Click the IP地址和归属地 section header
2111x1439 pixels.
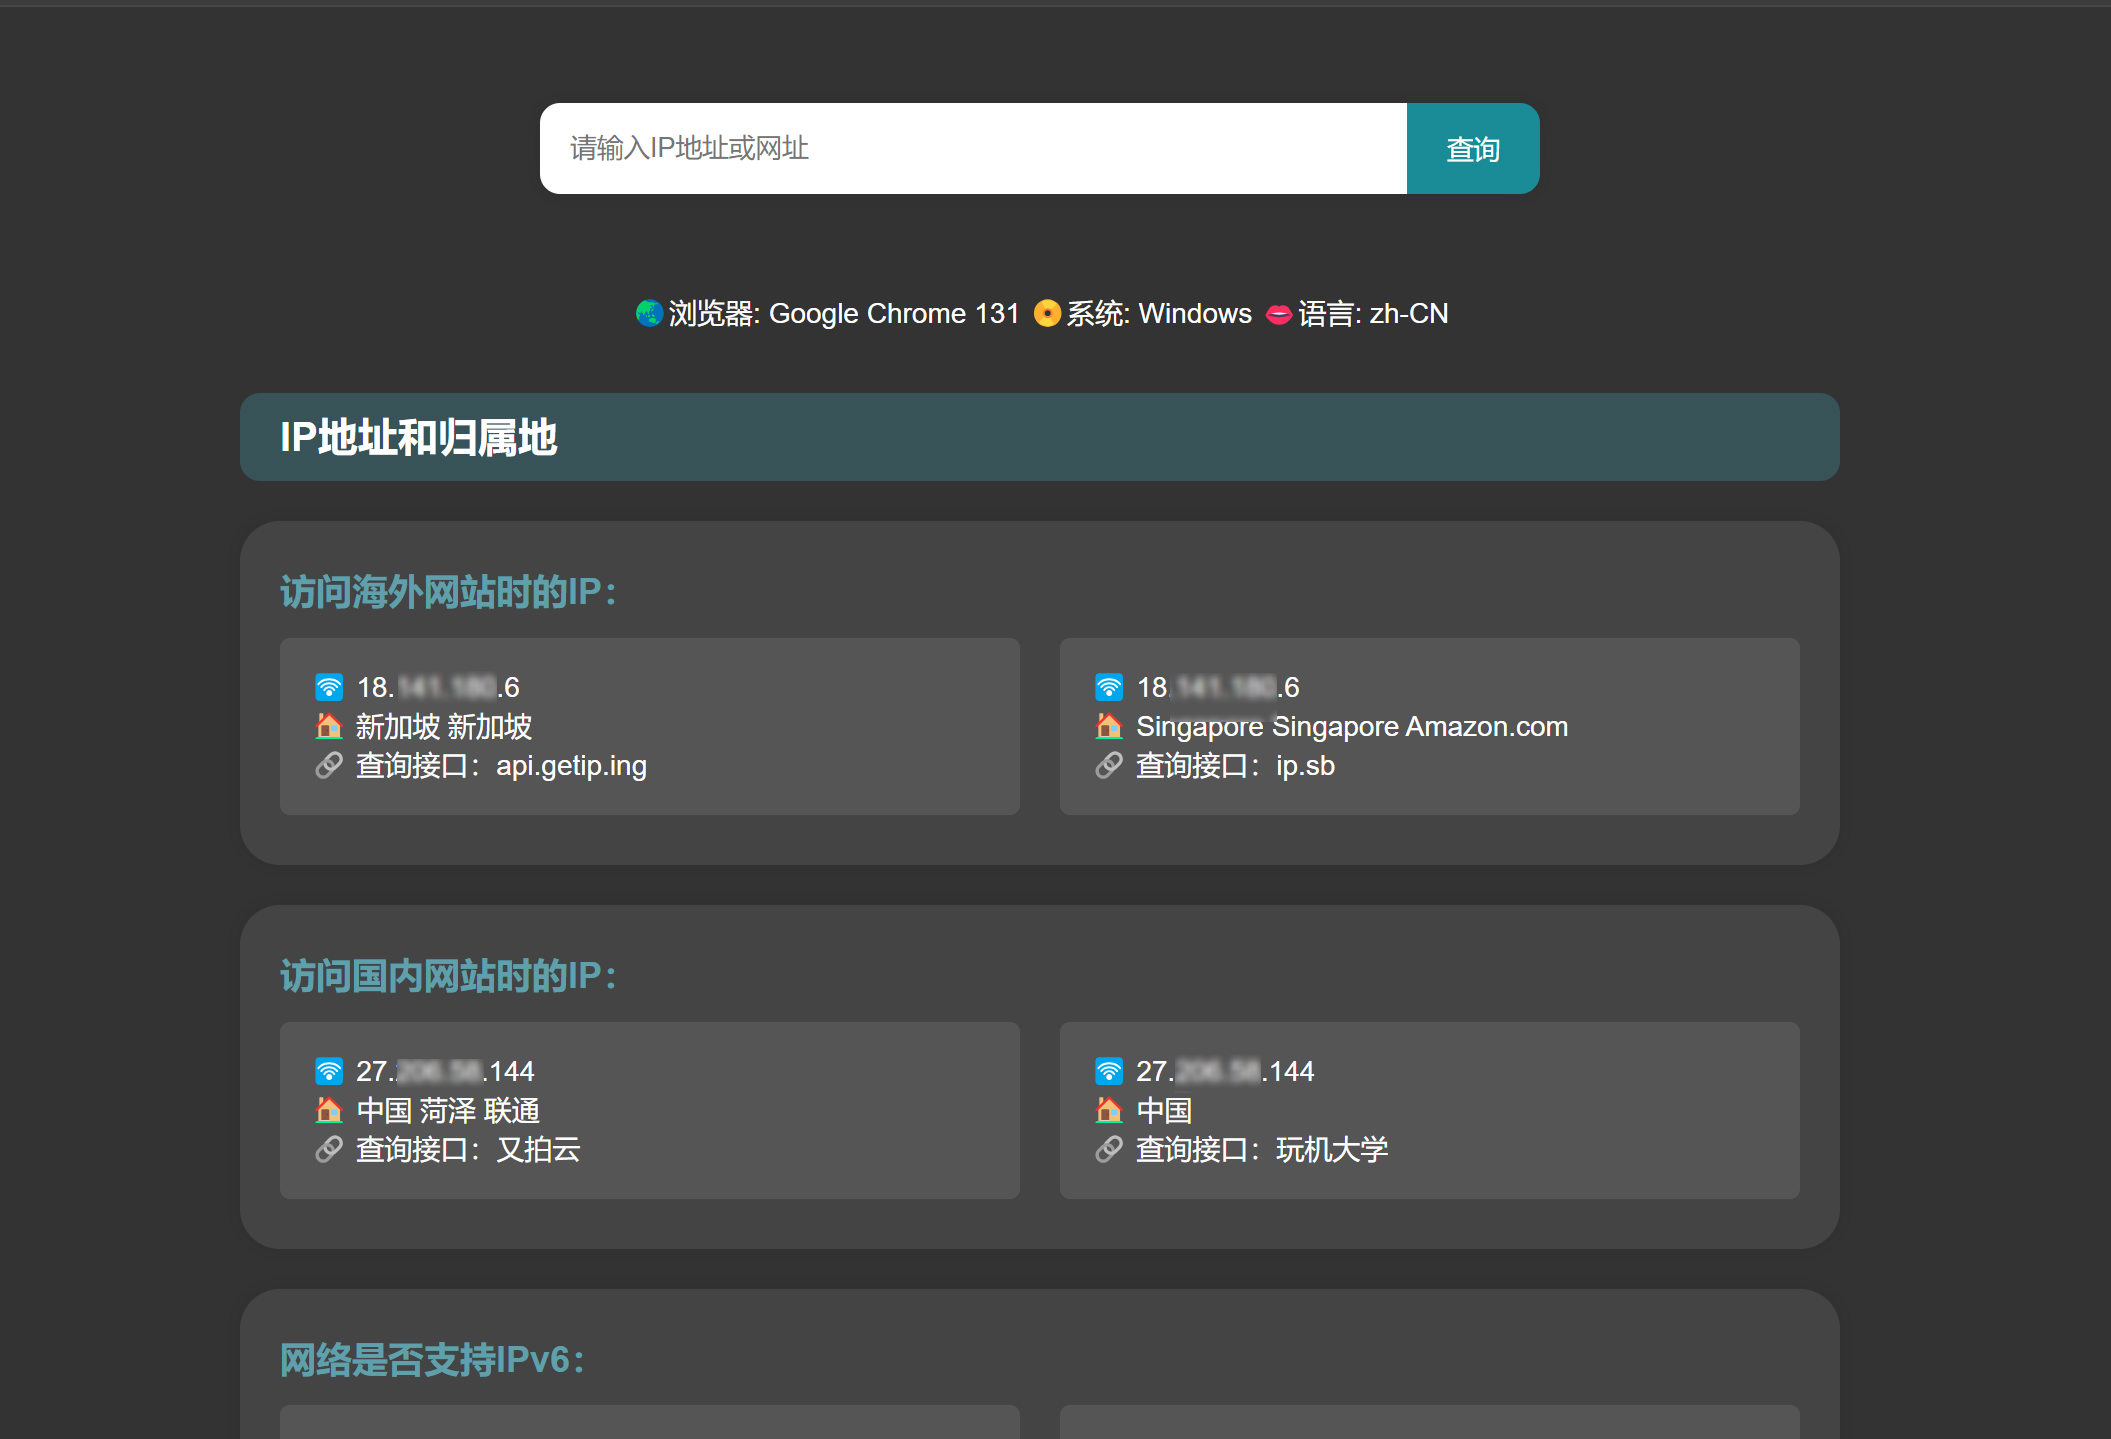(x=418, y=438)
